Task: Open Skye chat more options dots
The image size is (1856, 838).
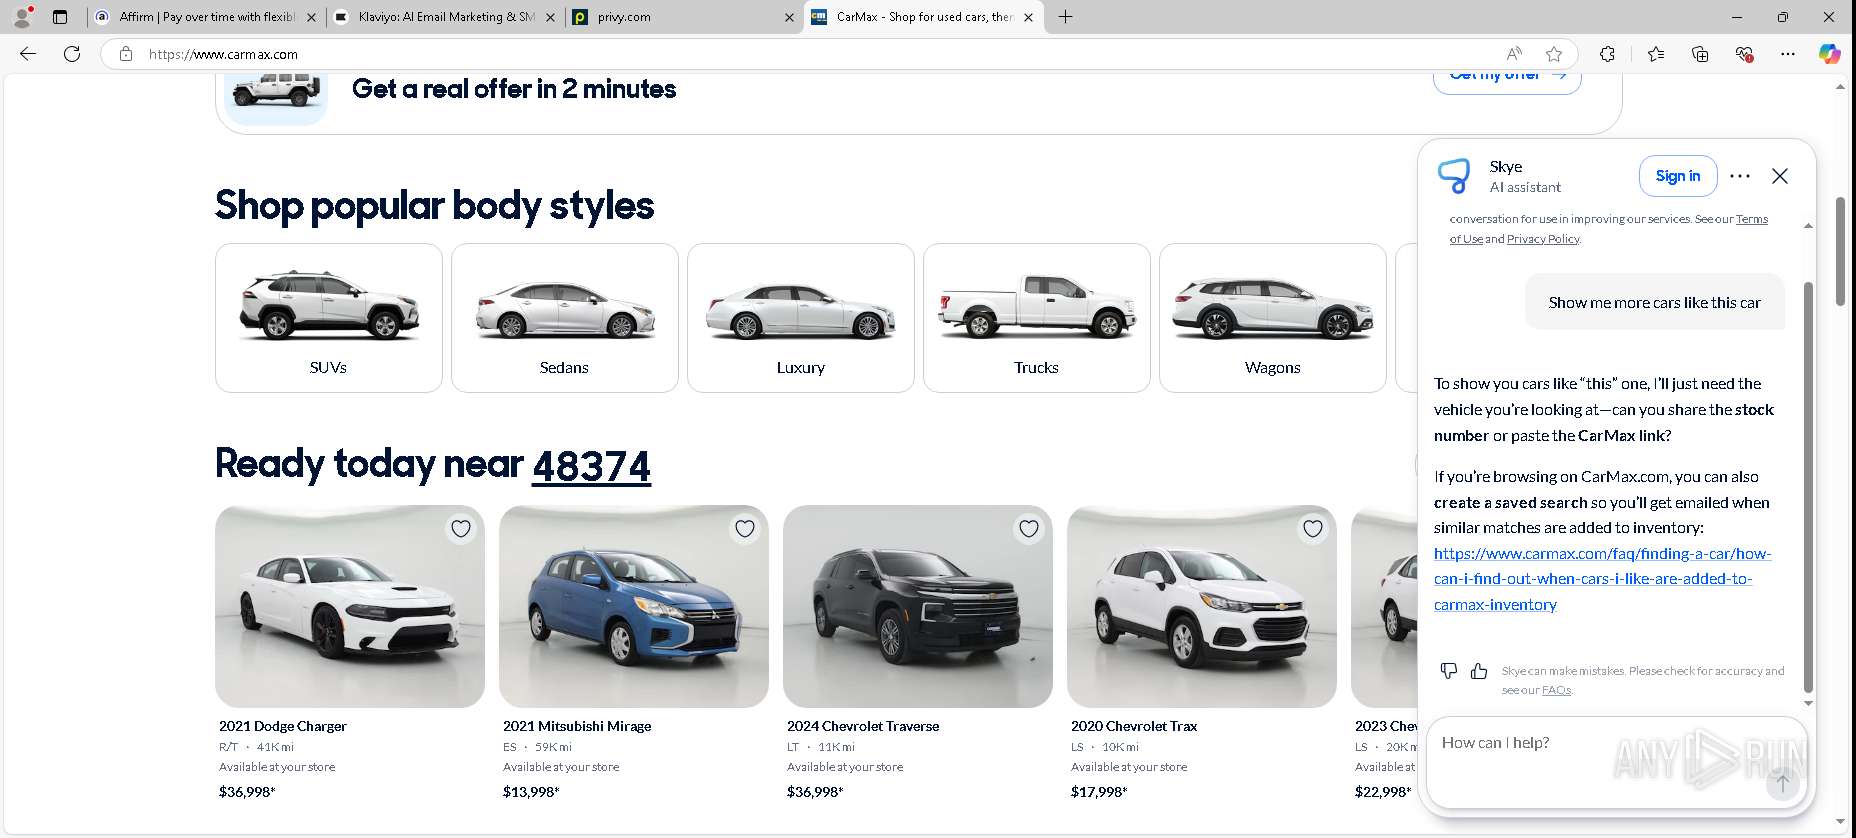Action: point(1740,176)
